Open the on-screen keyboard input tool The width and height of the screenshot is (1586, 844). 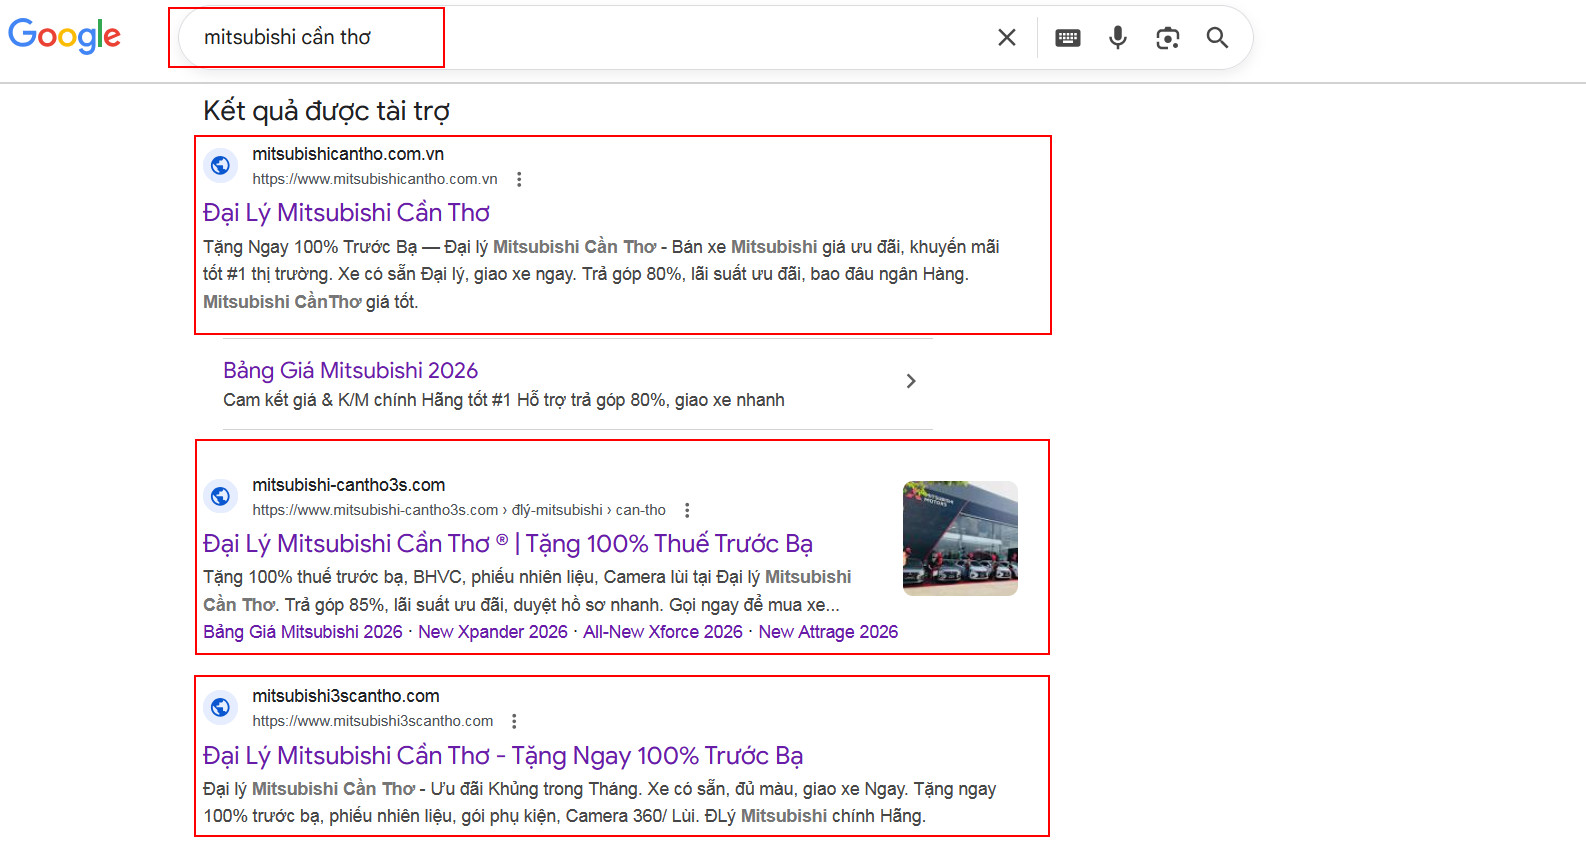(x=1068, y=38)
